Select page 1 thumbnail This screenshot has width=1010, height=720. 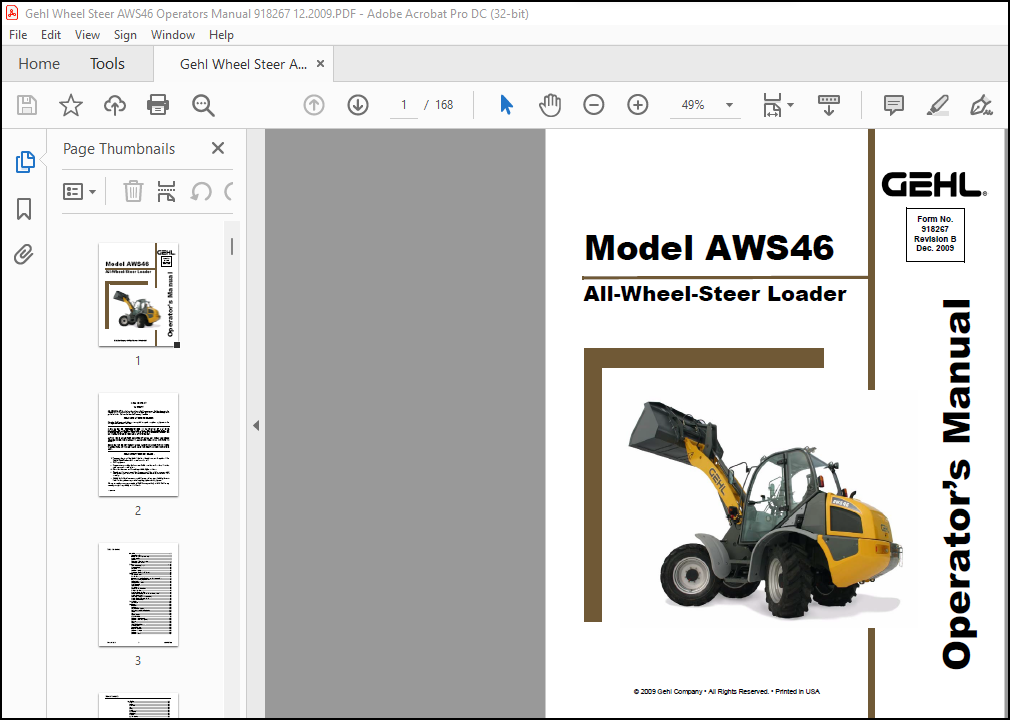[x=138, y=294]
